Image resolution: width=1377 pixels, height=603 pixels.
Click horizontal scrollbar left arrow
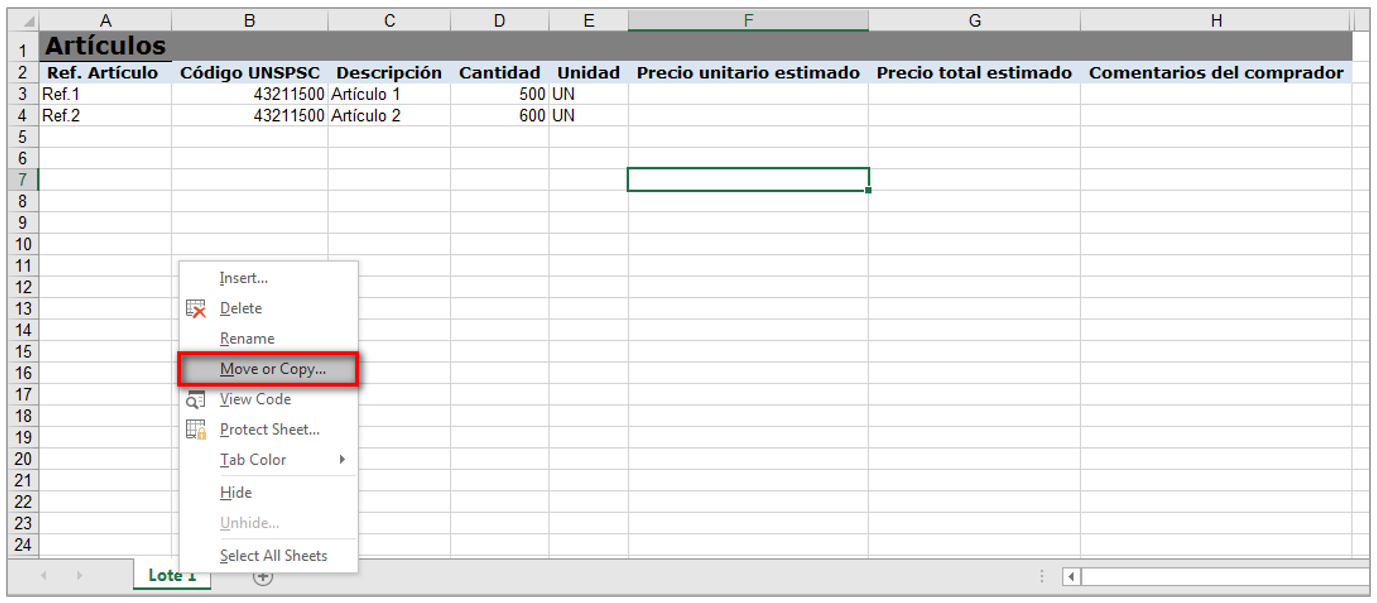coord(1071,576)
